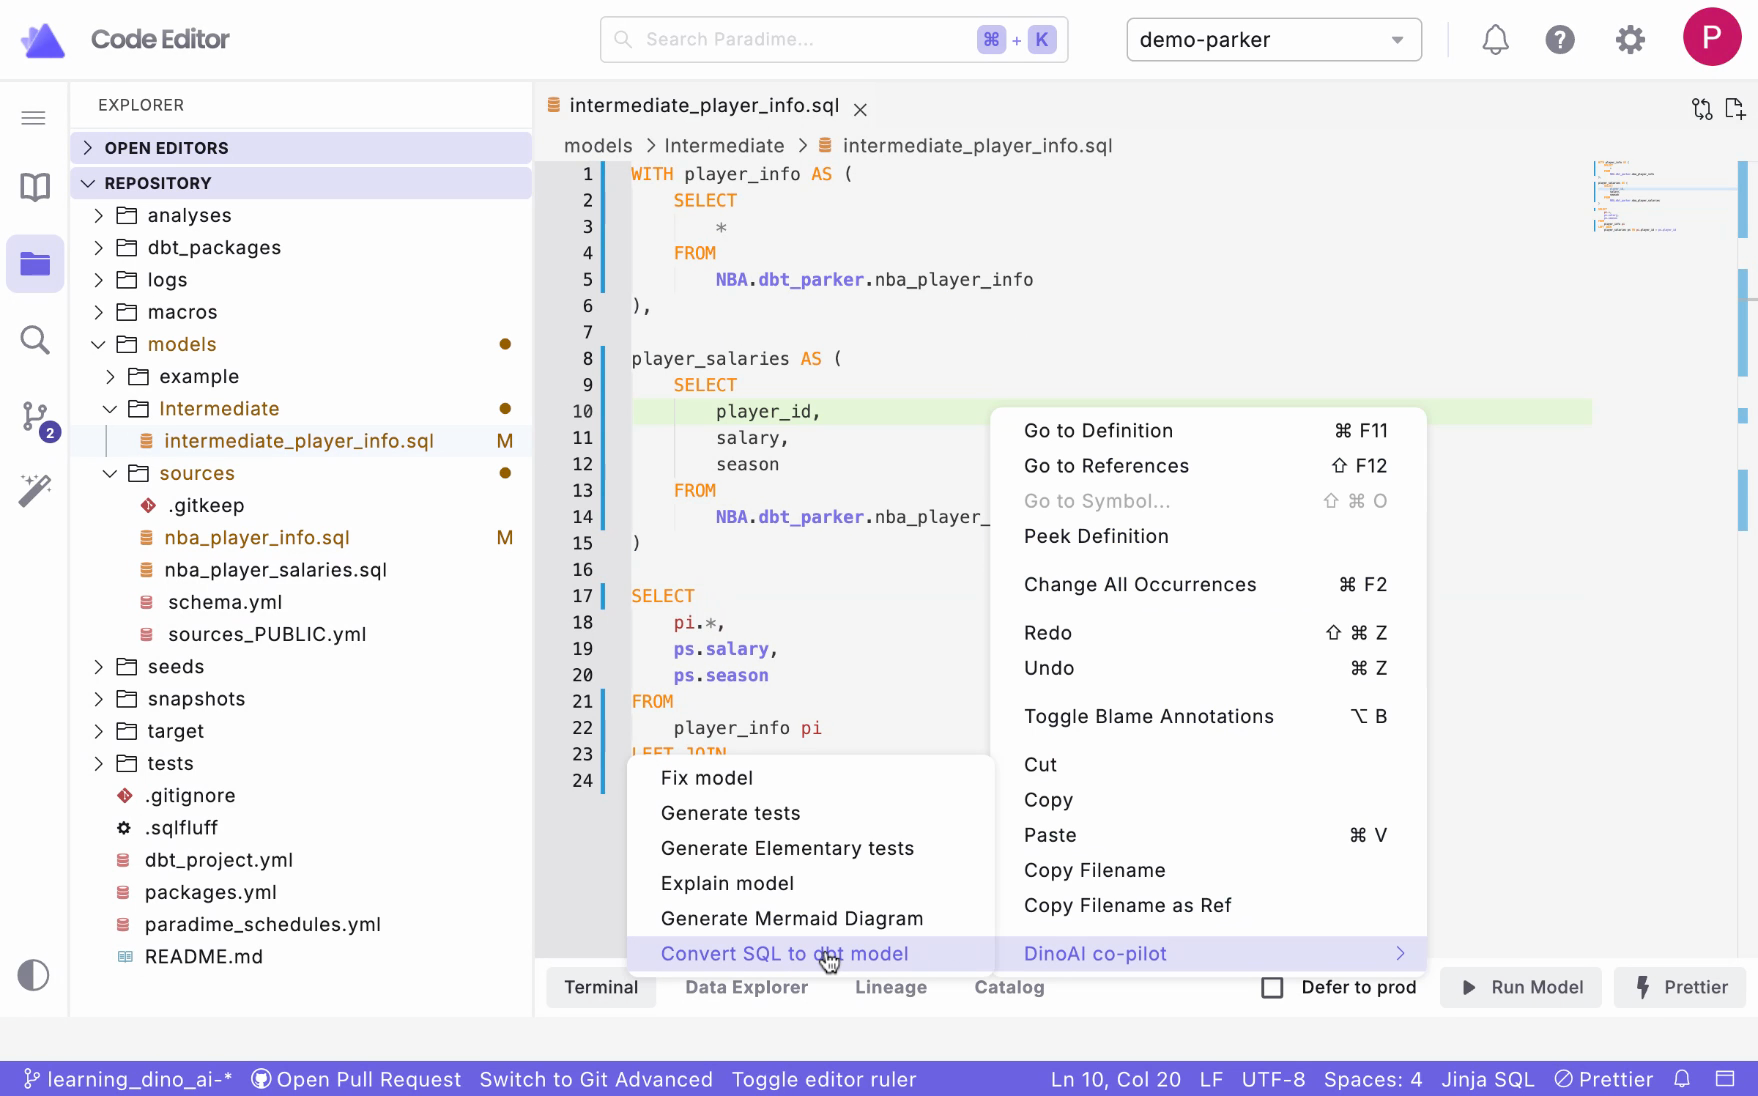Image resolution: width=1758 pixels, height=1096 pixels.
Task: Open the .sqlfluff config file
Action: click(181, 828)
